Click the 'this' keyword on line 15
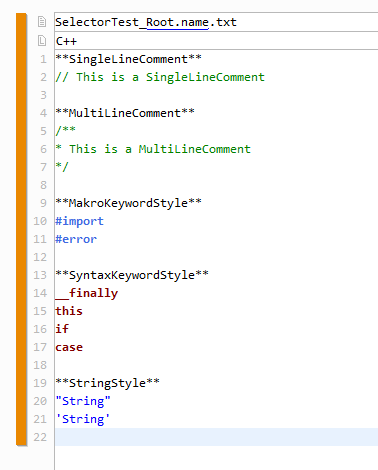This screenshot has height=470, width=378. coord(69,311)
